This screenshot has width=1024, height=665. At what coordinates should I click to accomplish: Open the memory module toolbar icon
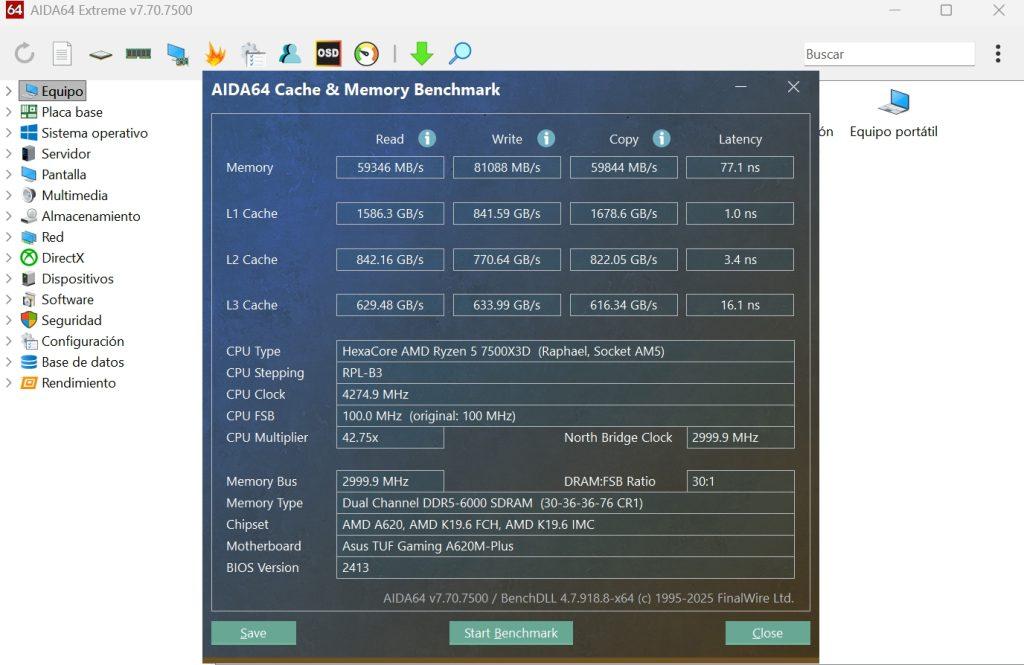coord(138,54)
